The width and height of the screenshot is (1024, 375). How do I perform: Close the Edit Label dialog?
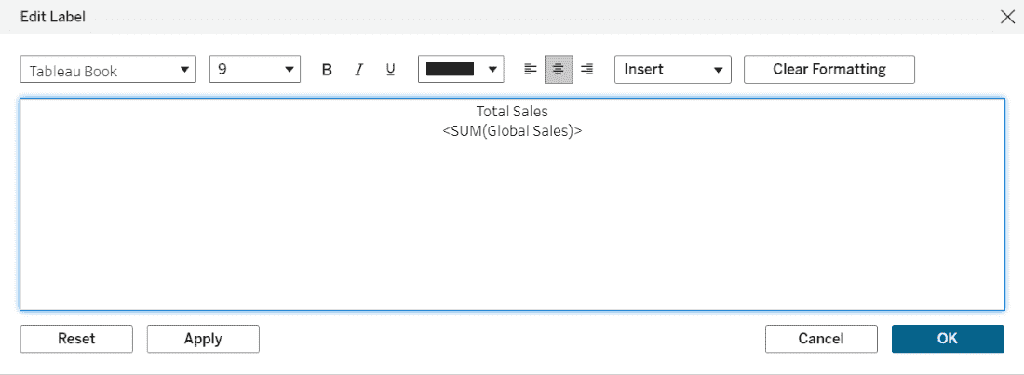click(x=1008, y=16)
